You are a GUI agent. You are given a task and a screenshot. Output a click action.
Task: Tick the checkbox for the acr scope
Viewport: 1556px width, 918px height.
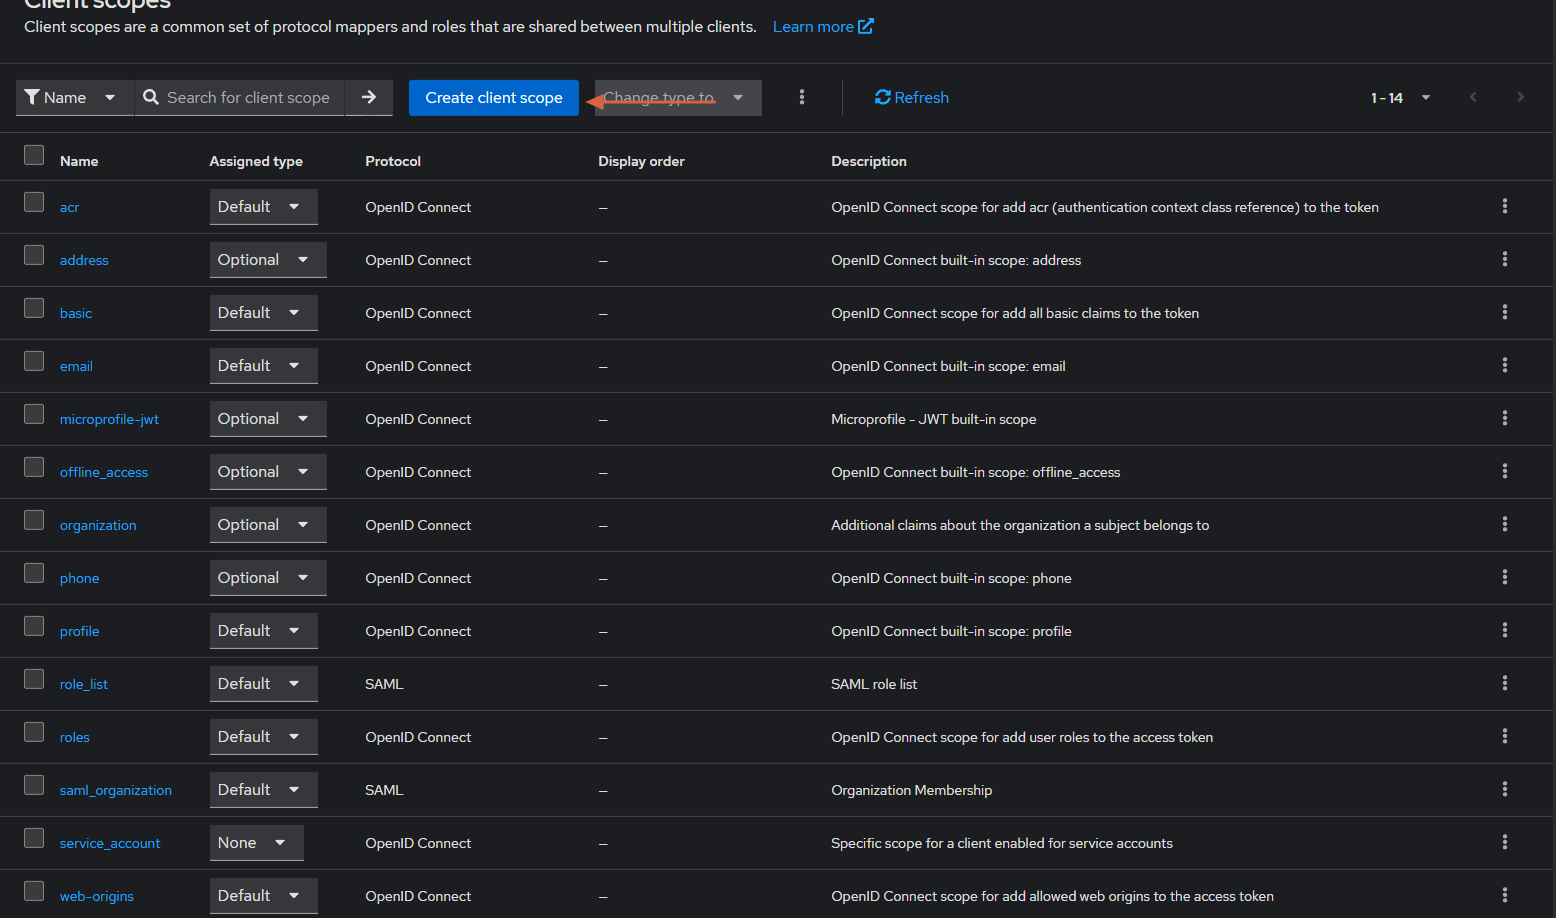(34, 202)
